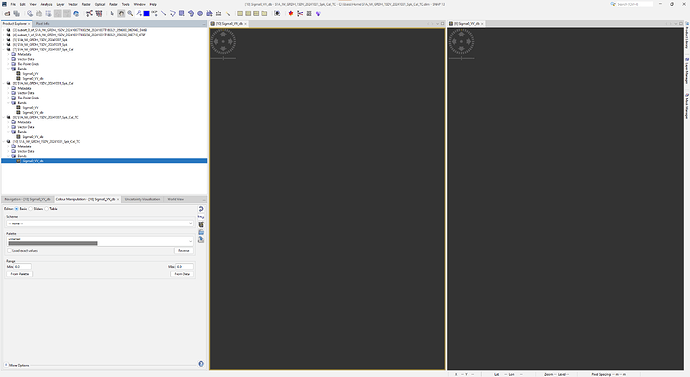
Task: Open the Radar menu
Action: coord(114,4)
